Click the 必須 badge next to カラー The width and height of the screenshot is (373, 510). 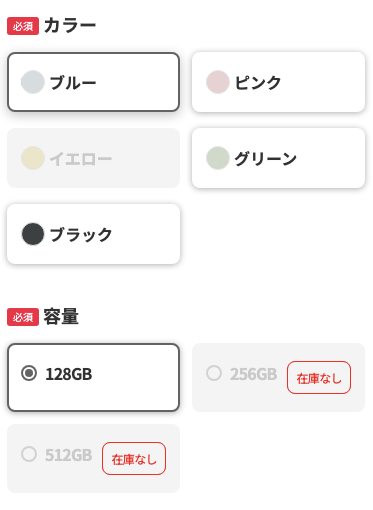(x=23, y=26)
